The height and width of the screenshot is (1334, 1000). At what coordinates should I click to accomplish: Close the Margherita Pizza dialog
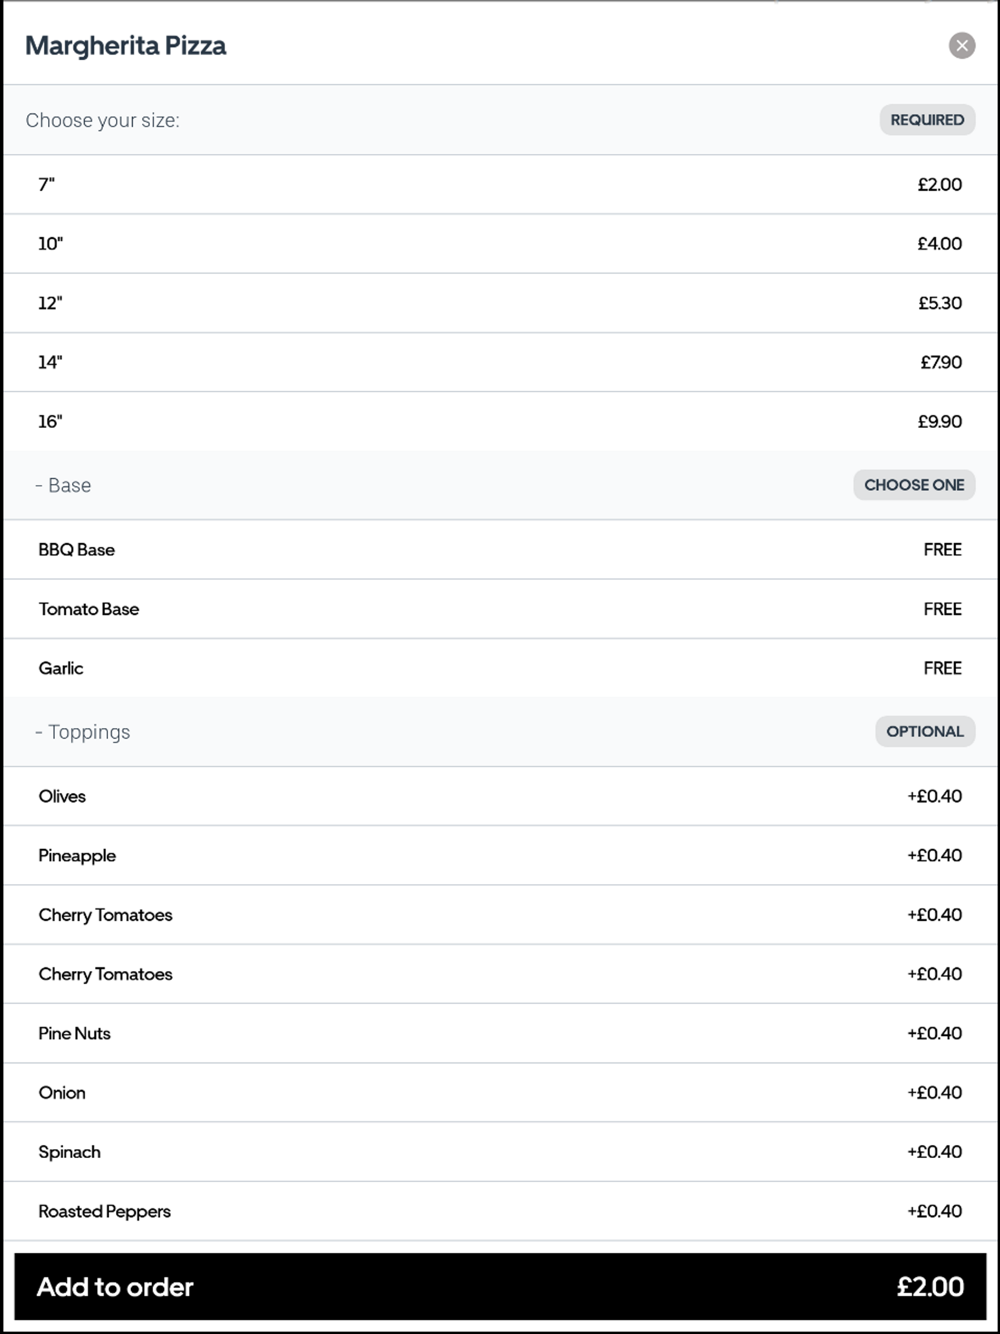[961, 46]
